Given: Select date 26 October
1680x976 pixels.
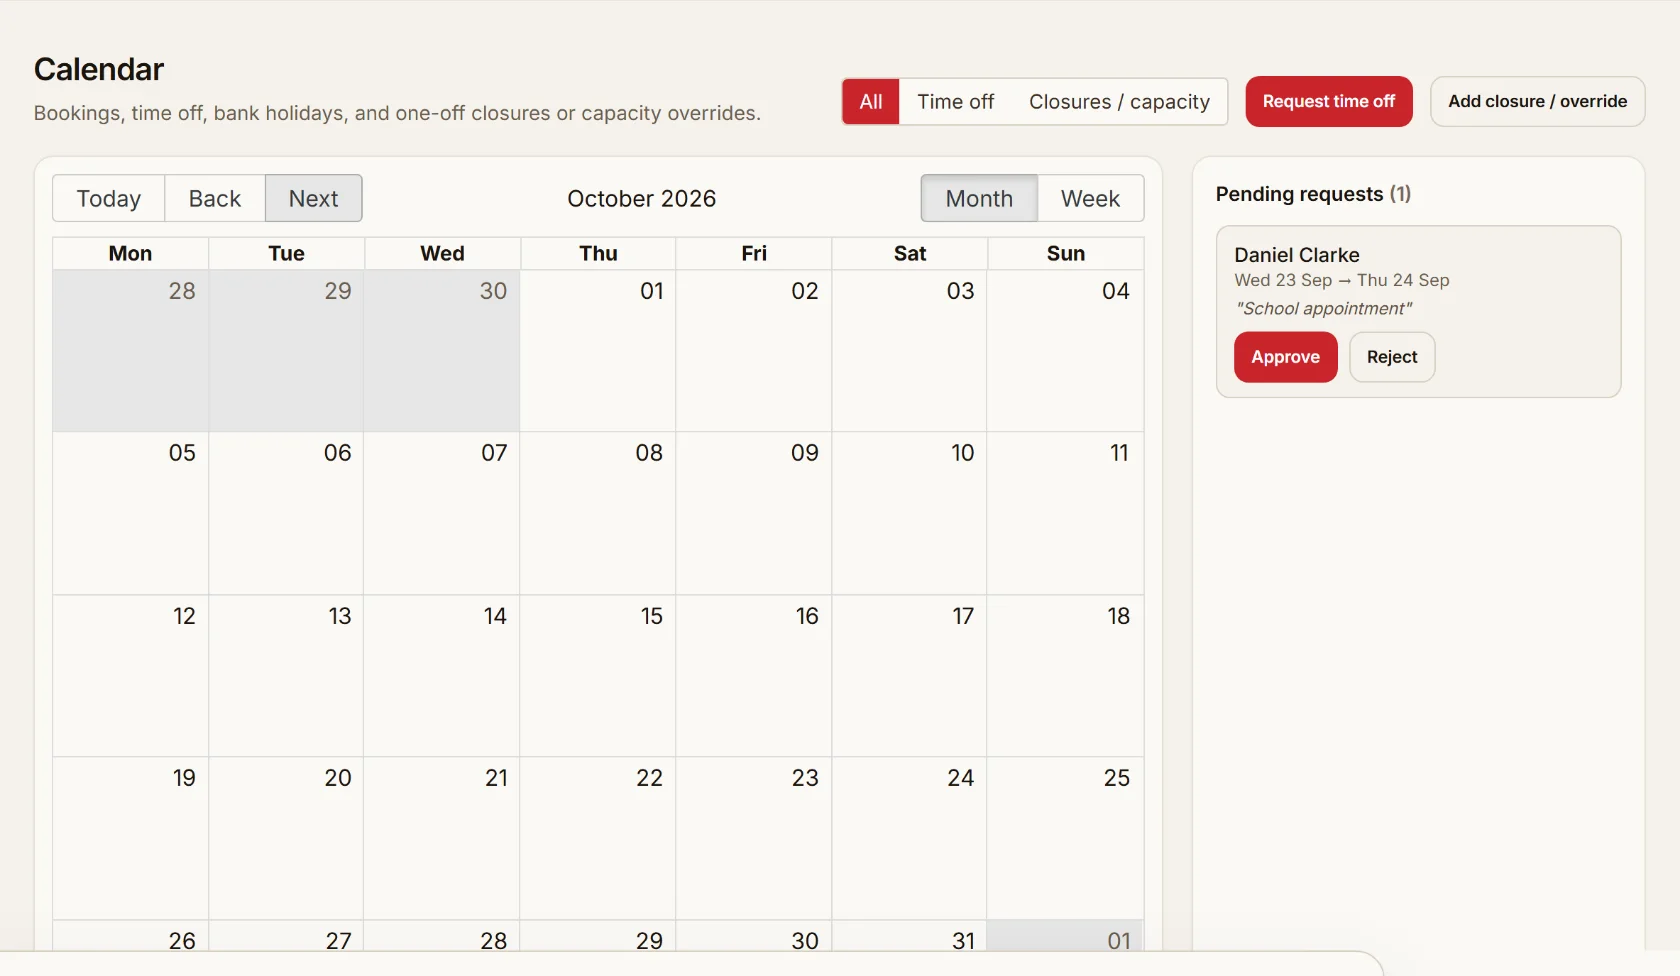Looking at the screenshot, I should pos(182,940).
